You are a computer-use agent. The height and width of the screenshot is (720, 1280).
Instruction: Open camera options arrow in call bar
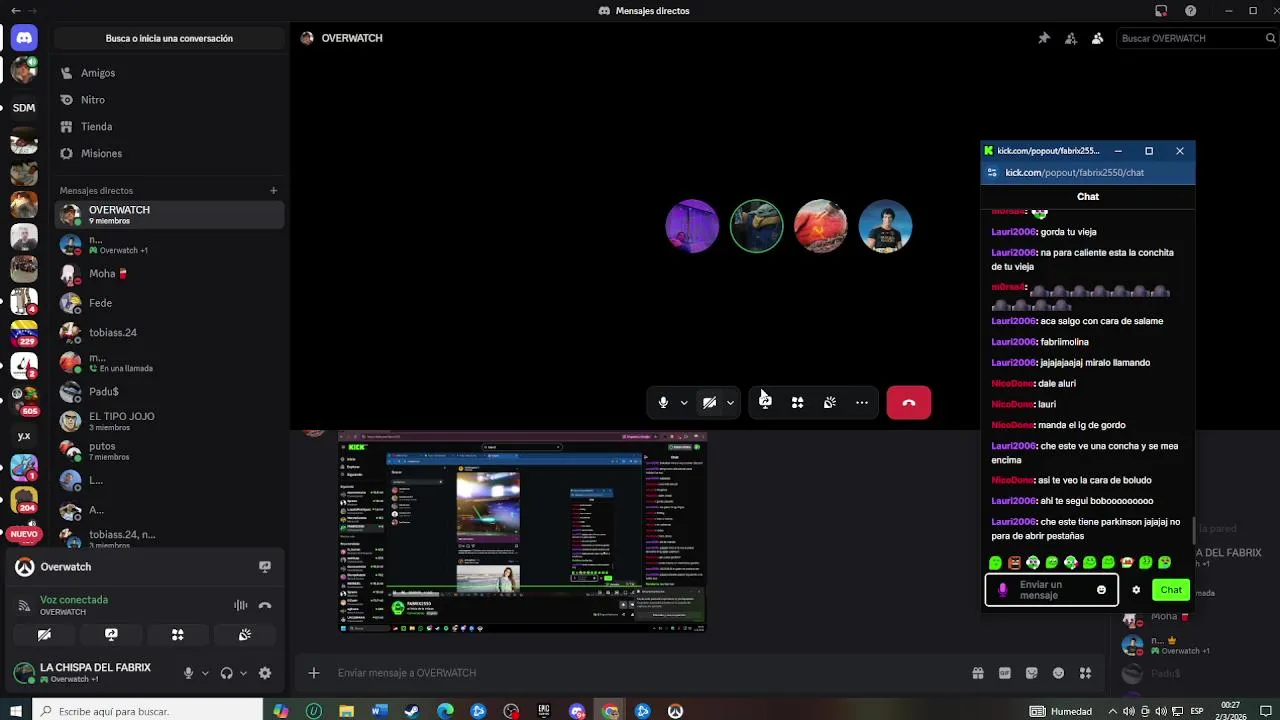coord(730,402)
